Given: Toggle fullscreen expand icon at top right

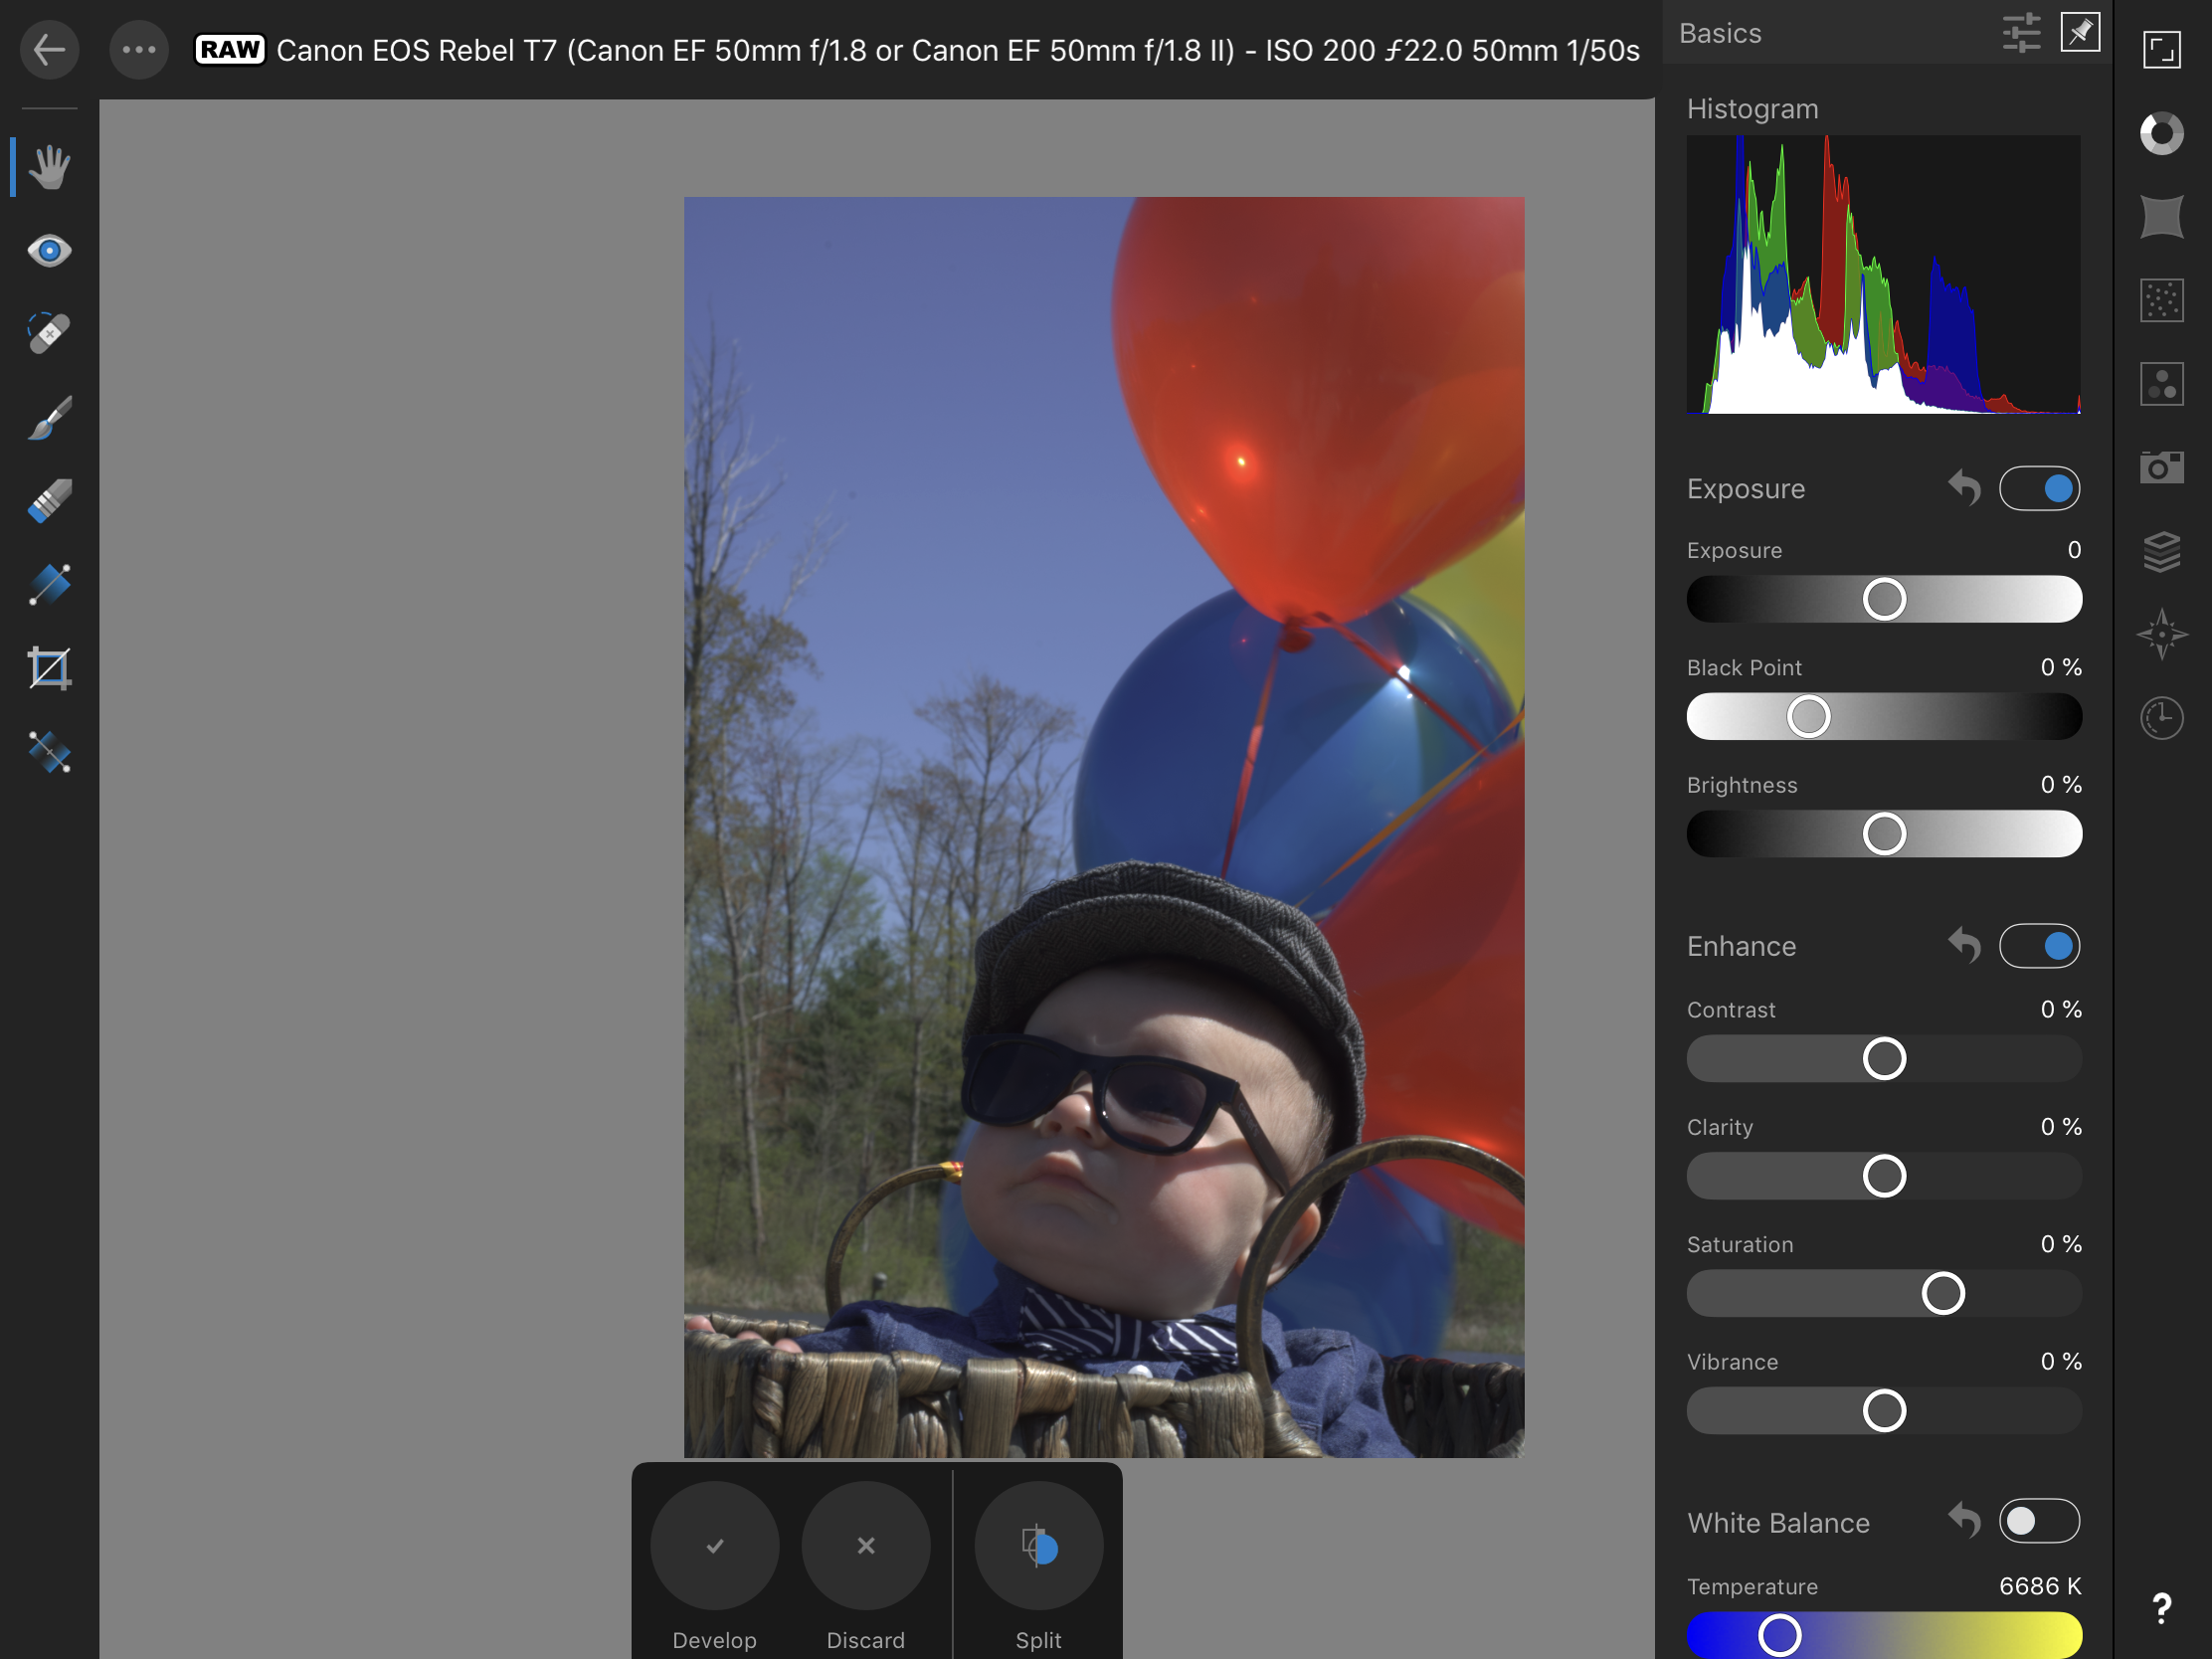Looking at the screenshot, I should tap(2161, 50).
